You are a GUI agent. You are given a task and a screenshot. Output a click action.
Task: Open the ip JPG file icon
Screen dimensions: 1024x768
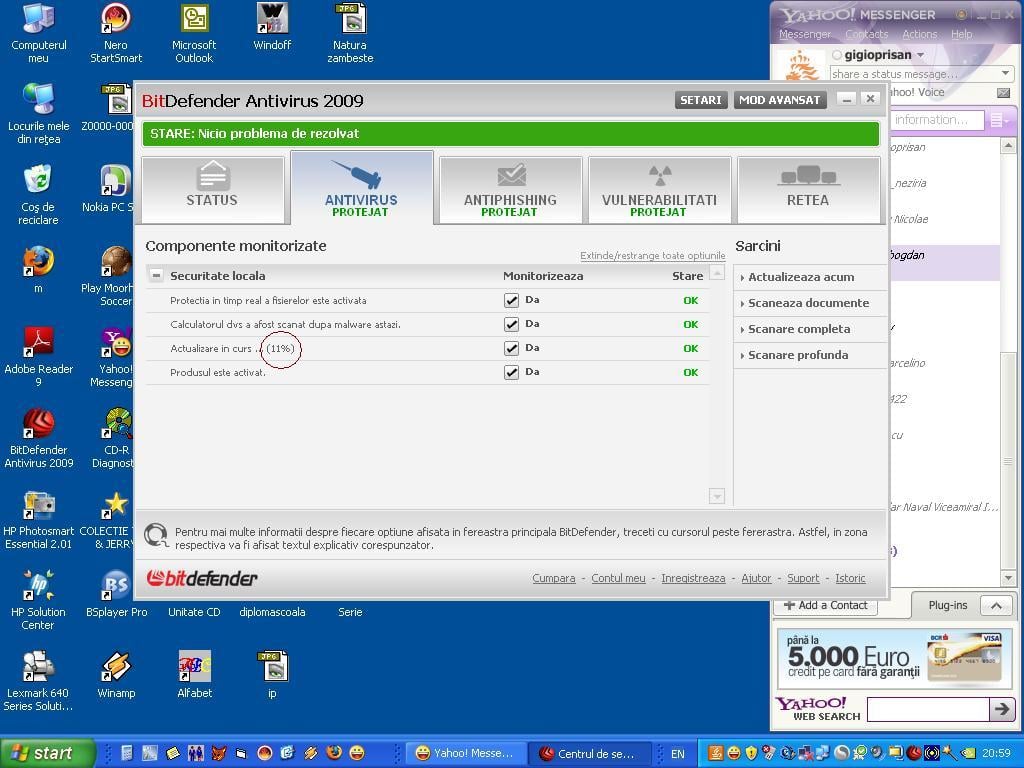tap(272, 676)
